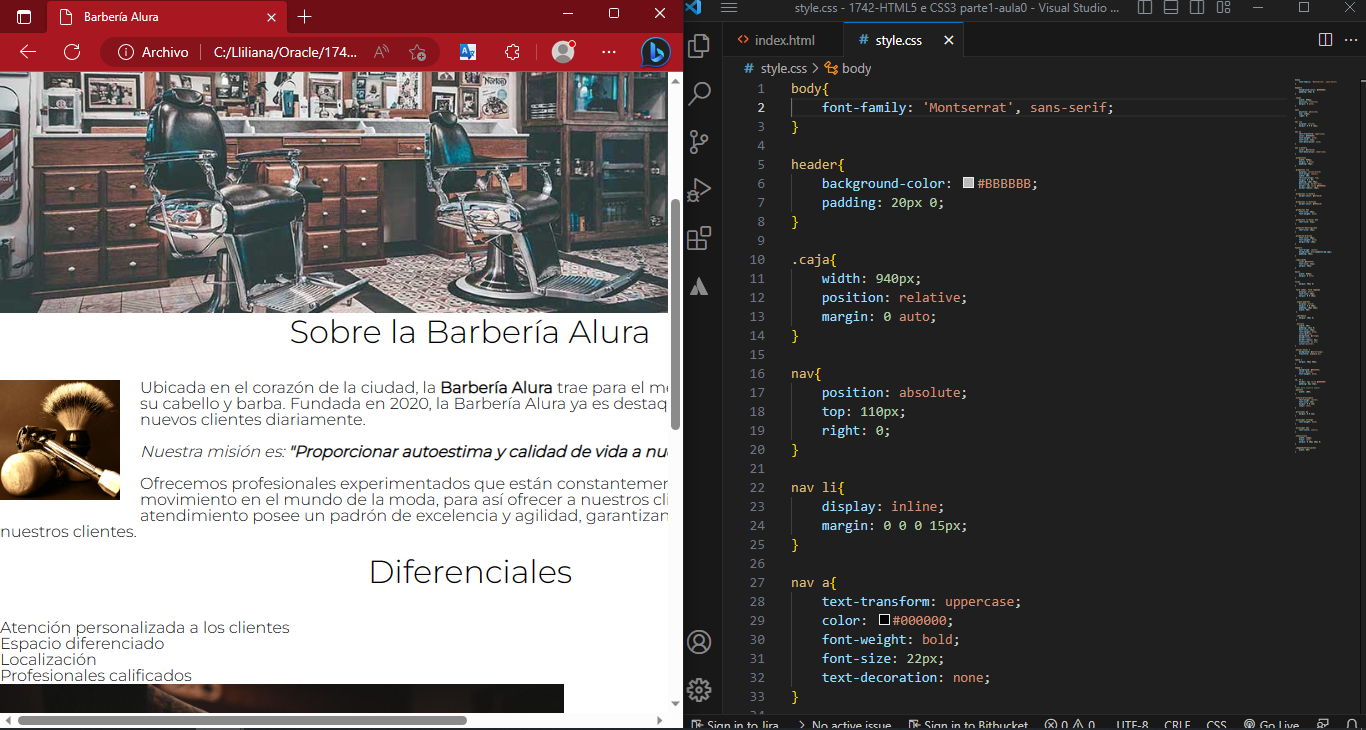Change the CSS language mode
The image size is (1366, 730).
tap(1216, 724)
